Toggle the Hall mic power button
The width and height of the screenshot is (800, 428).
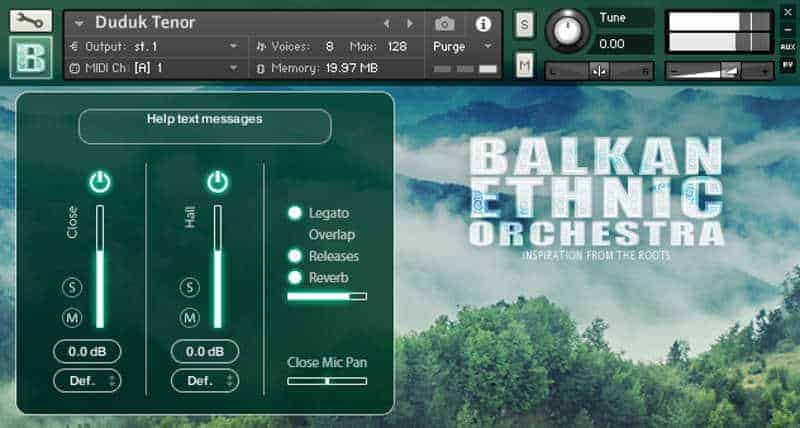pyautogui.click(x=217, y=182)
